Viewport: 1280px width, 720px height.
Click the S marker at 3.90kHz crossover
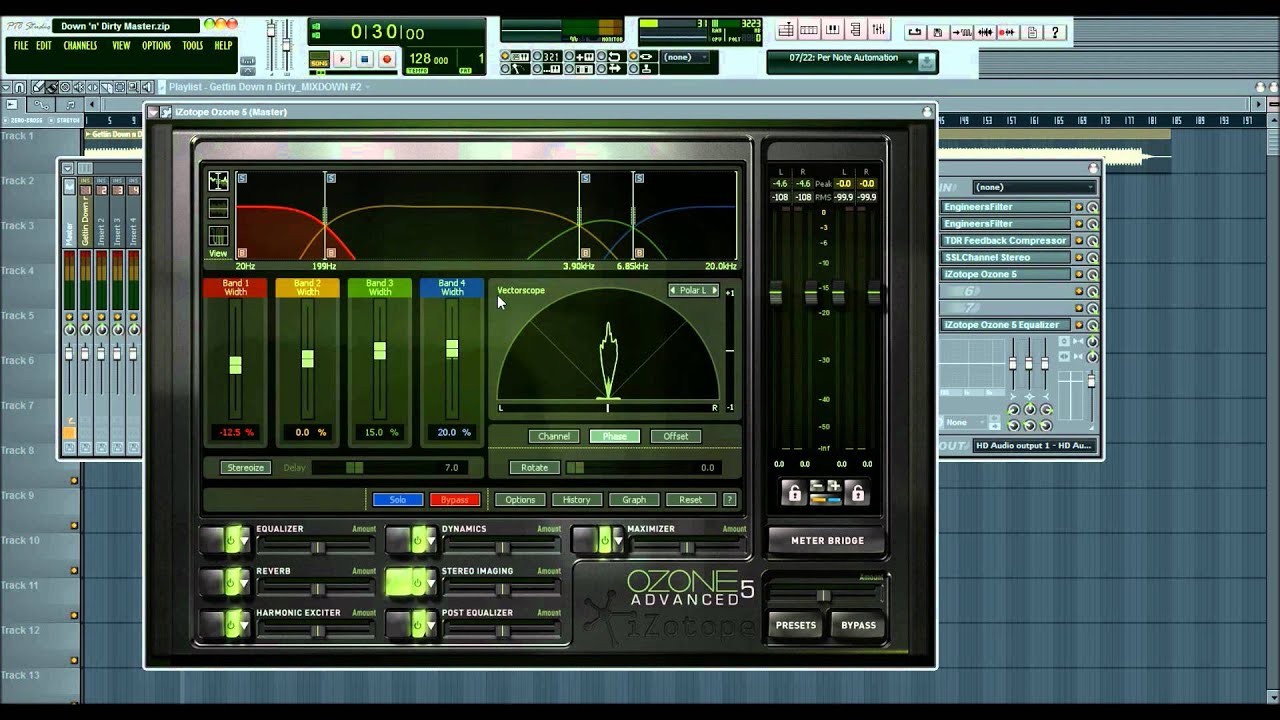(585, 178)
